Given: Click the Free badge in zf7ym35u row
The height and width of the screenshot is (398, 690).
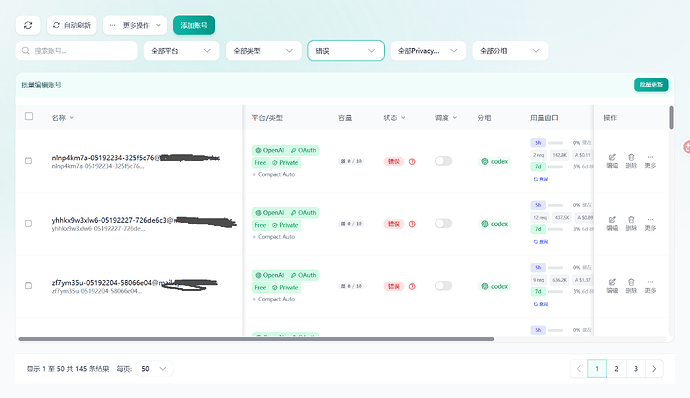Looking at the screenshot, I should 260,287.
